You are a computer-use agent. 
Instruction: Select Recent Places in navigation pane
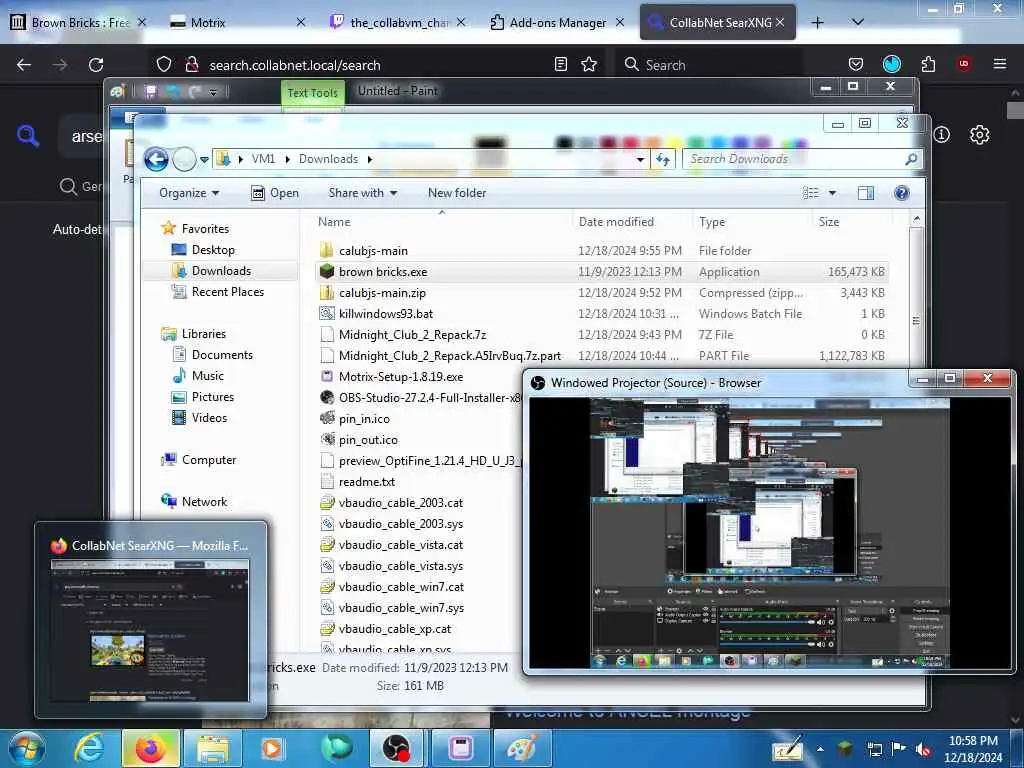[218, 292]
